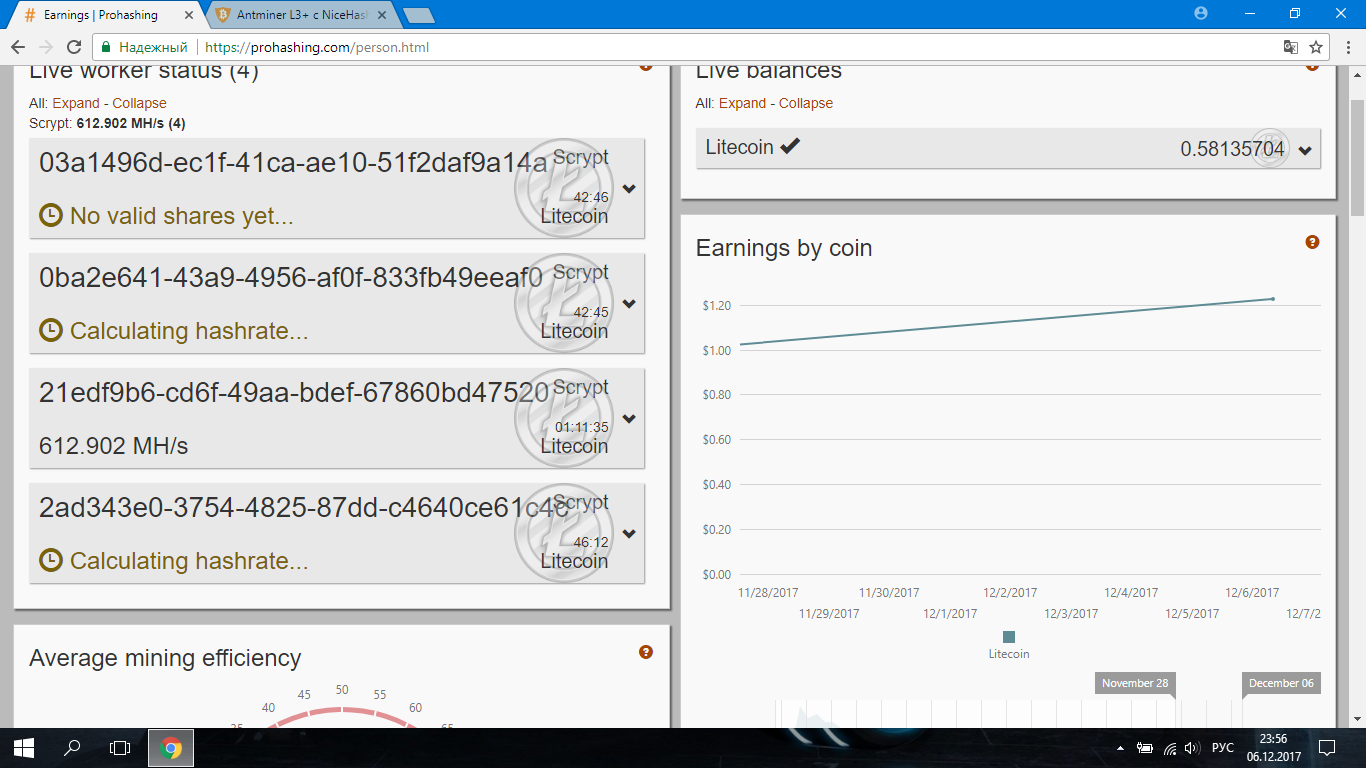1366x768 pixels.
Task: Open help icon for Earnings by coin
Action: (x=1312, y=242)
